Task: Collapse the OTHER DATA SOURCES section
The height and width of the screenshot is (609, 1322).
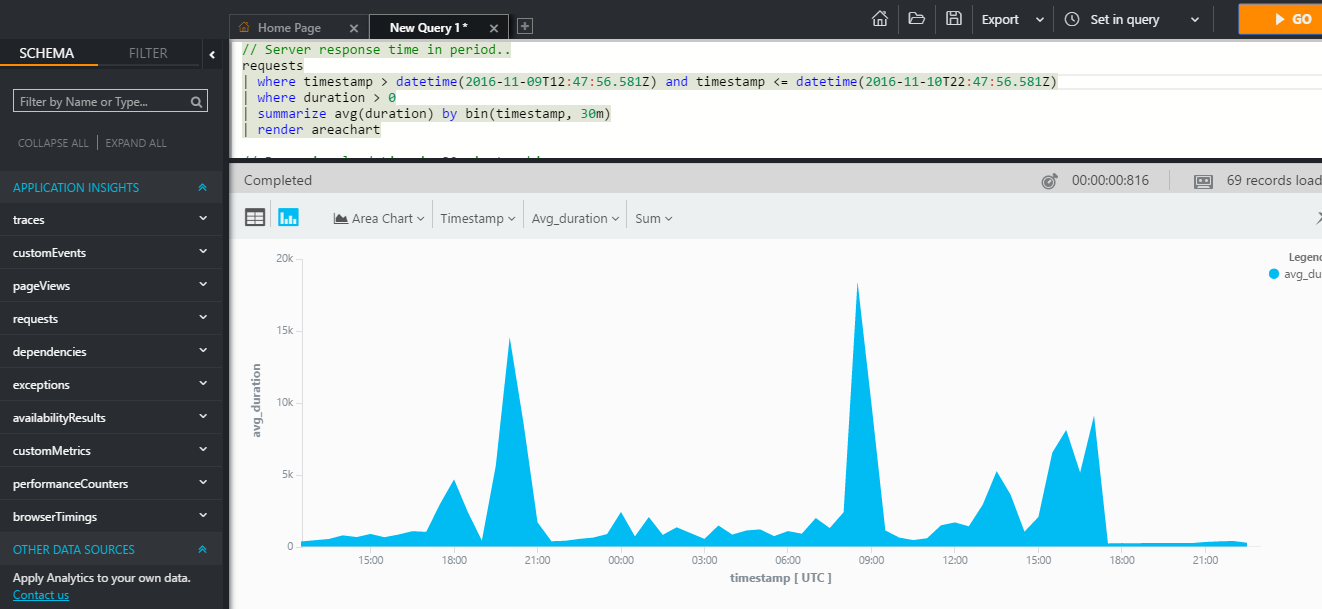Action: (201, 549)
